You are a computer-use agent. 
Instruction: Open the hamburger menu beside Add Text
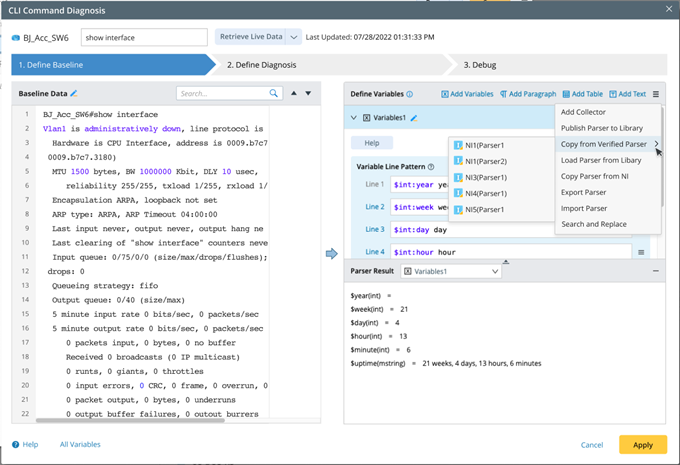[x=656, y=94]
